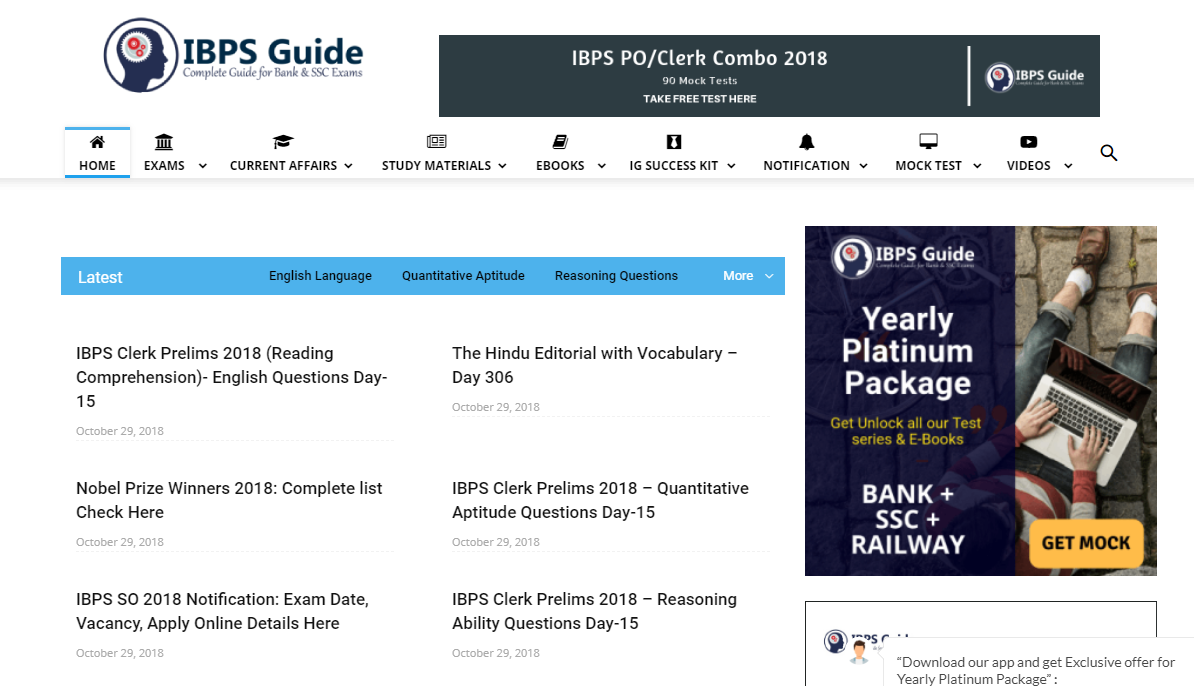The height and width of the screenshot is (686, 1194).
Task: Open the STUDY MATERIALS menu label
Action: pyautogui.click(x=436, y=166)
